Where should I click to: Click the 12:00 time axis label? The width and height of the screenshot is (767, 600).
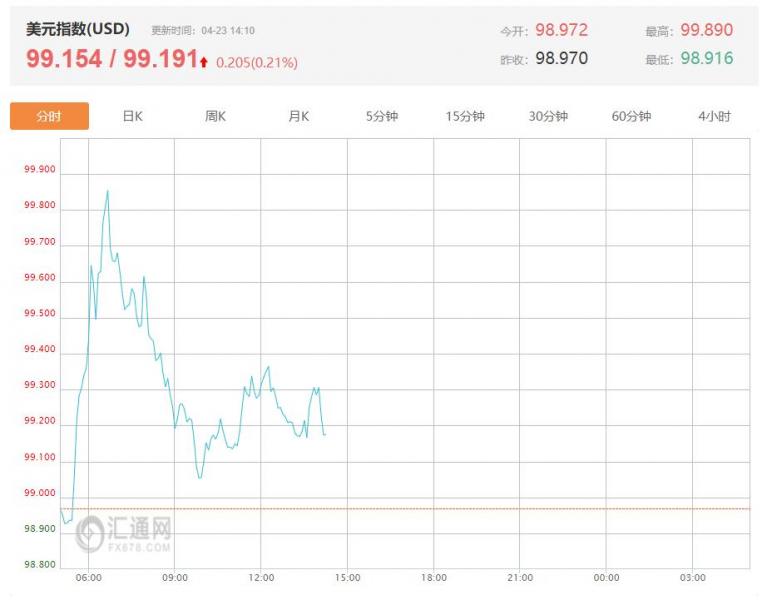tap(261, 578)
